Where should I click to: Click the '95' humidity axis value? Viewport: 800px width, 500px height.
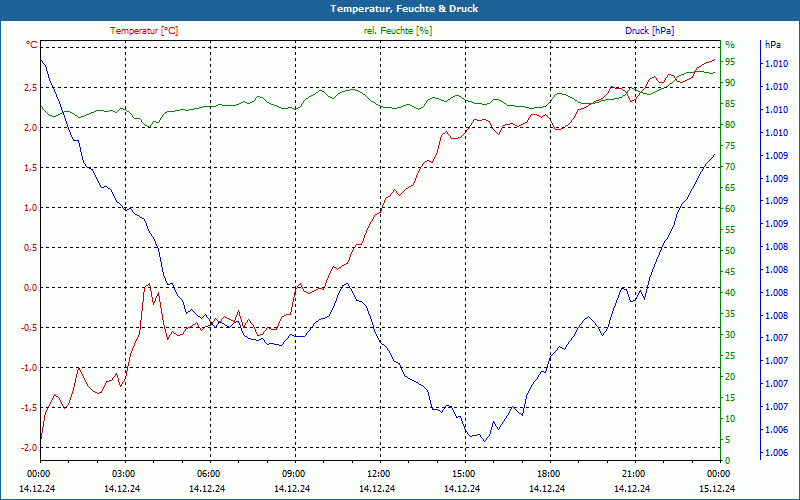[730, 62]
